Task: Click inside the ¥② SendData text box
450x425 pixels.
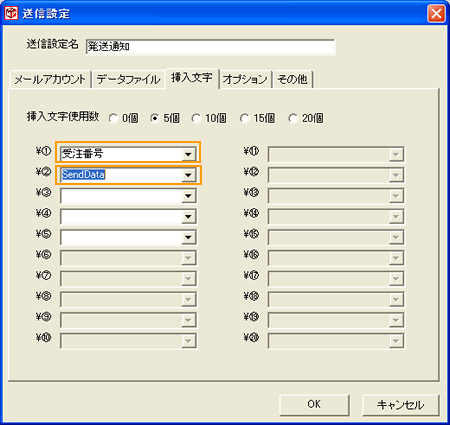Action: tap(121, 175)
